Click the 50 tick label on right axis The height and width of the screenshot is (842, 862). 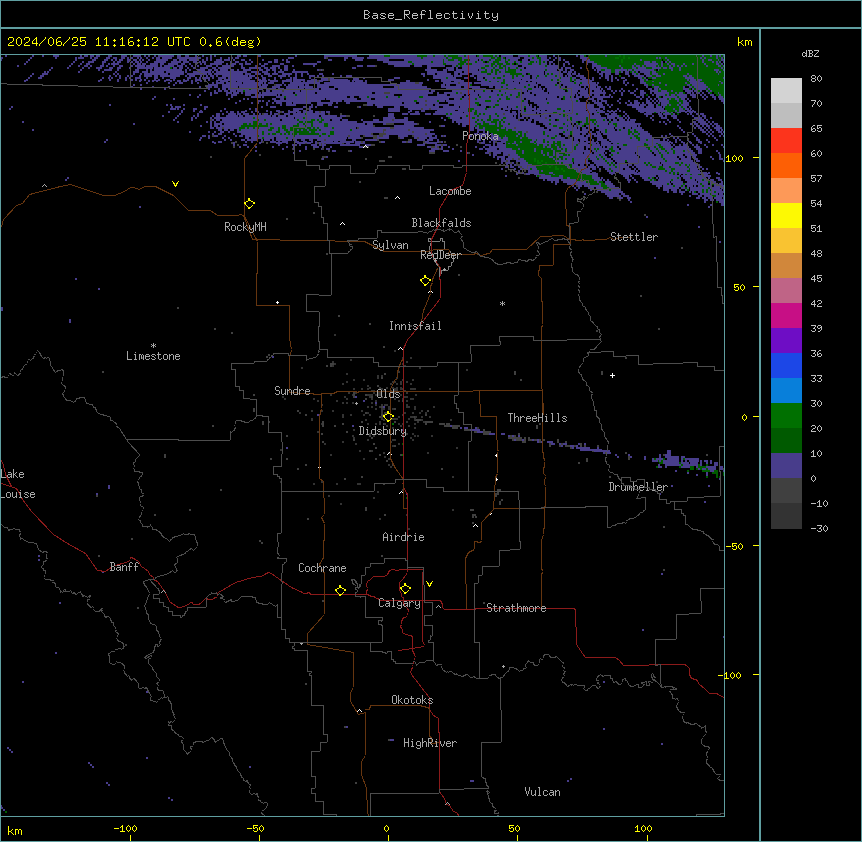coord(739,287)
